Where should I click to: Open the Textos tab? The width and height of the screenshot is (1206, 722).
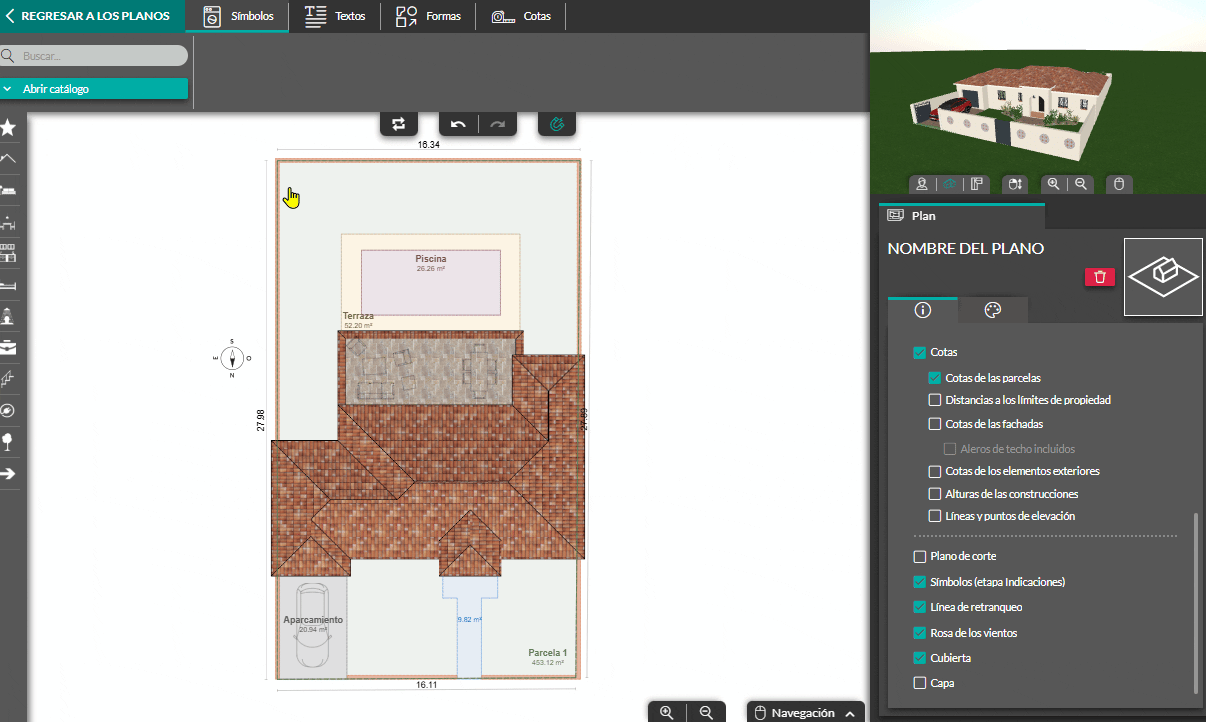click(335, 16)
